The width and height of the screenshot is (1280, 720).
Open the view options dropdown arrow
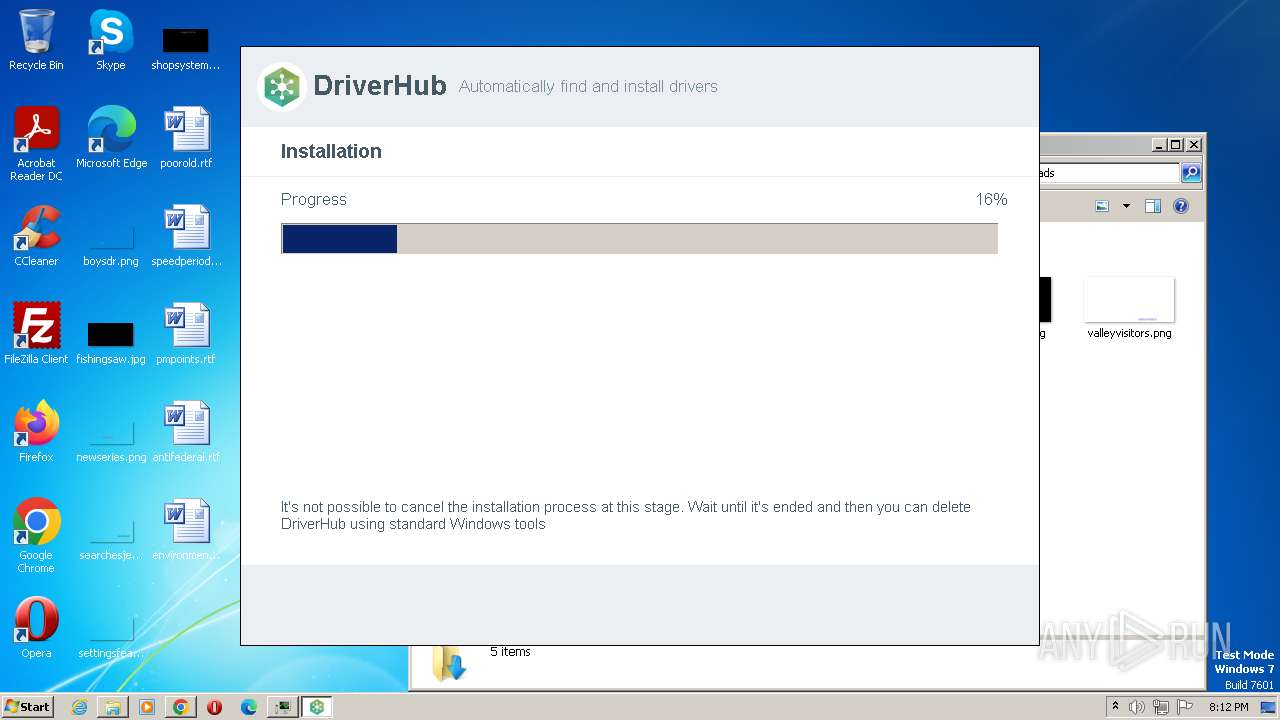(x=1126, y=206)
